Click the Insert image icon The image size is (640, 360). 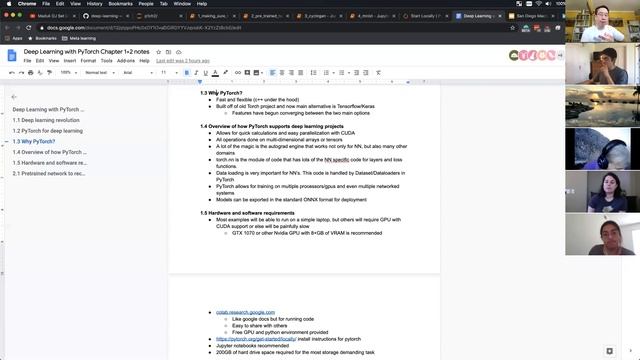coord(256,73)
